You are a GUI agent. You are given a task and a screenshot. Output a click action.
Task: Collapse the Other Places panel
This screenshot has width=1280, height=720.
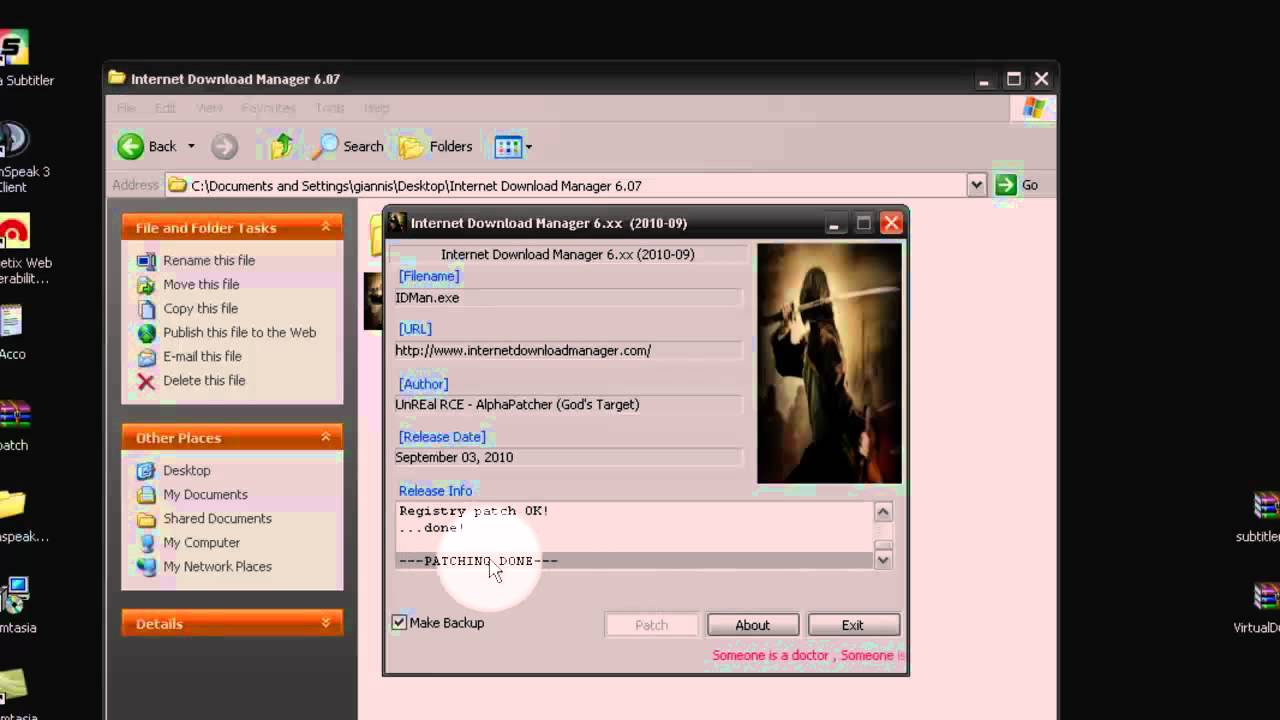pos(326,437)
